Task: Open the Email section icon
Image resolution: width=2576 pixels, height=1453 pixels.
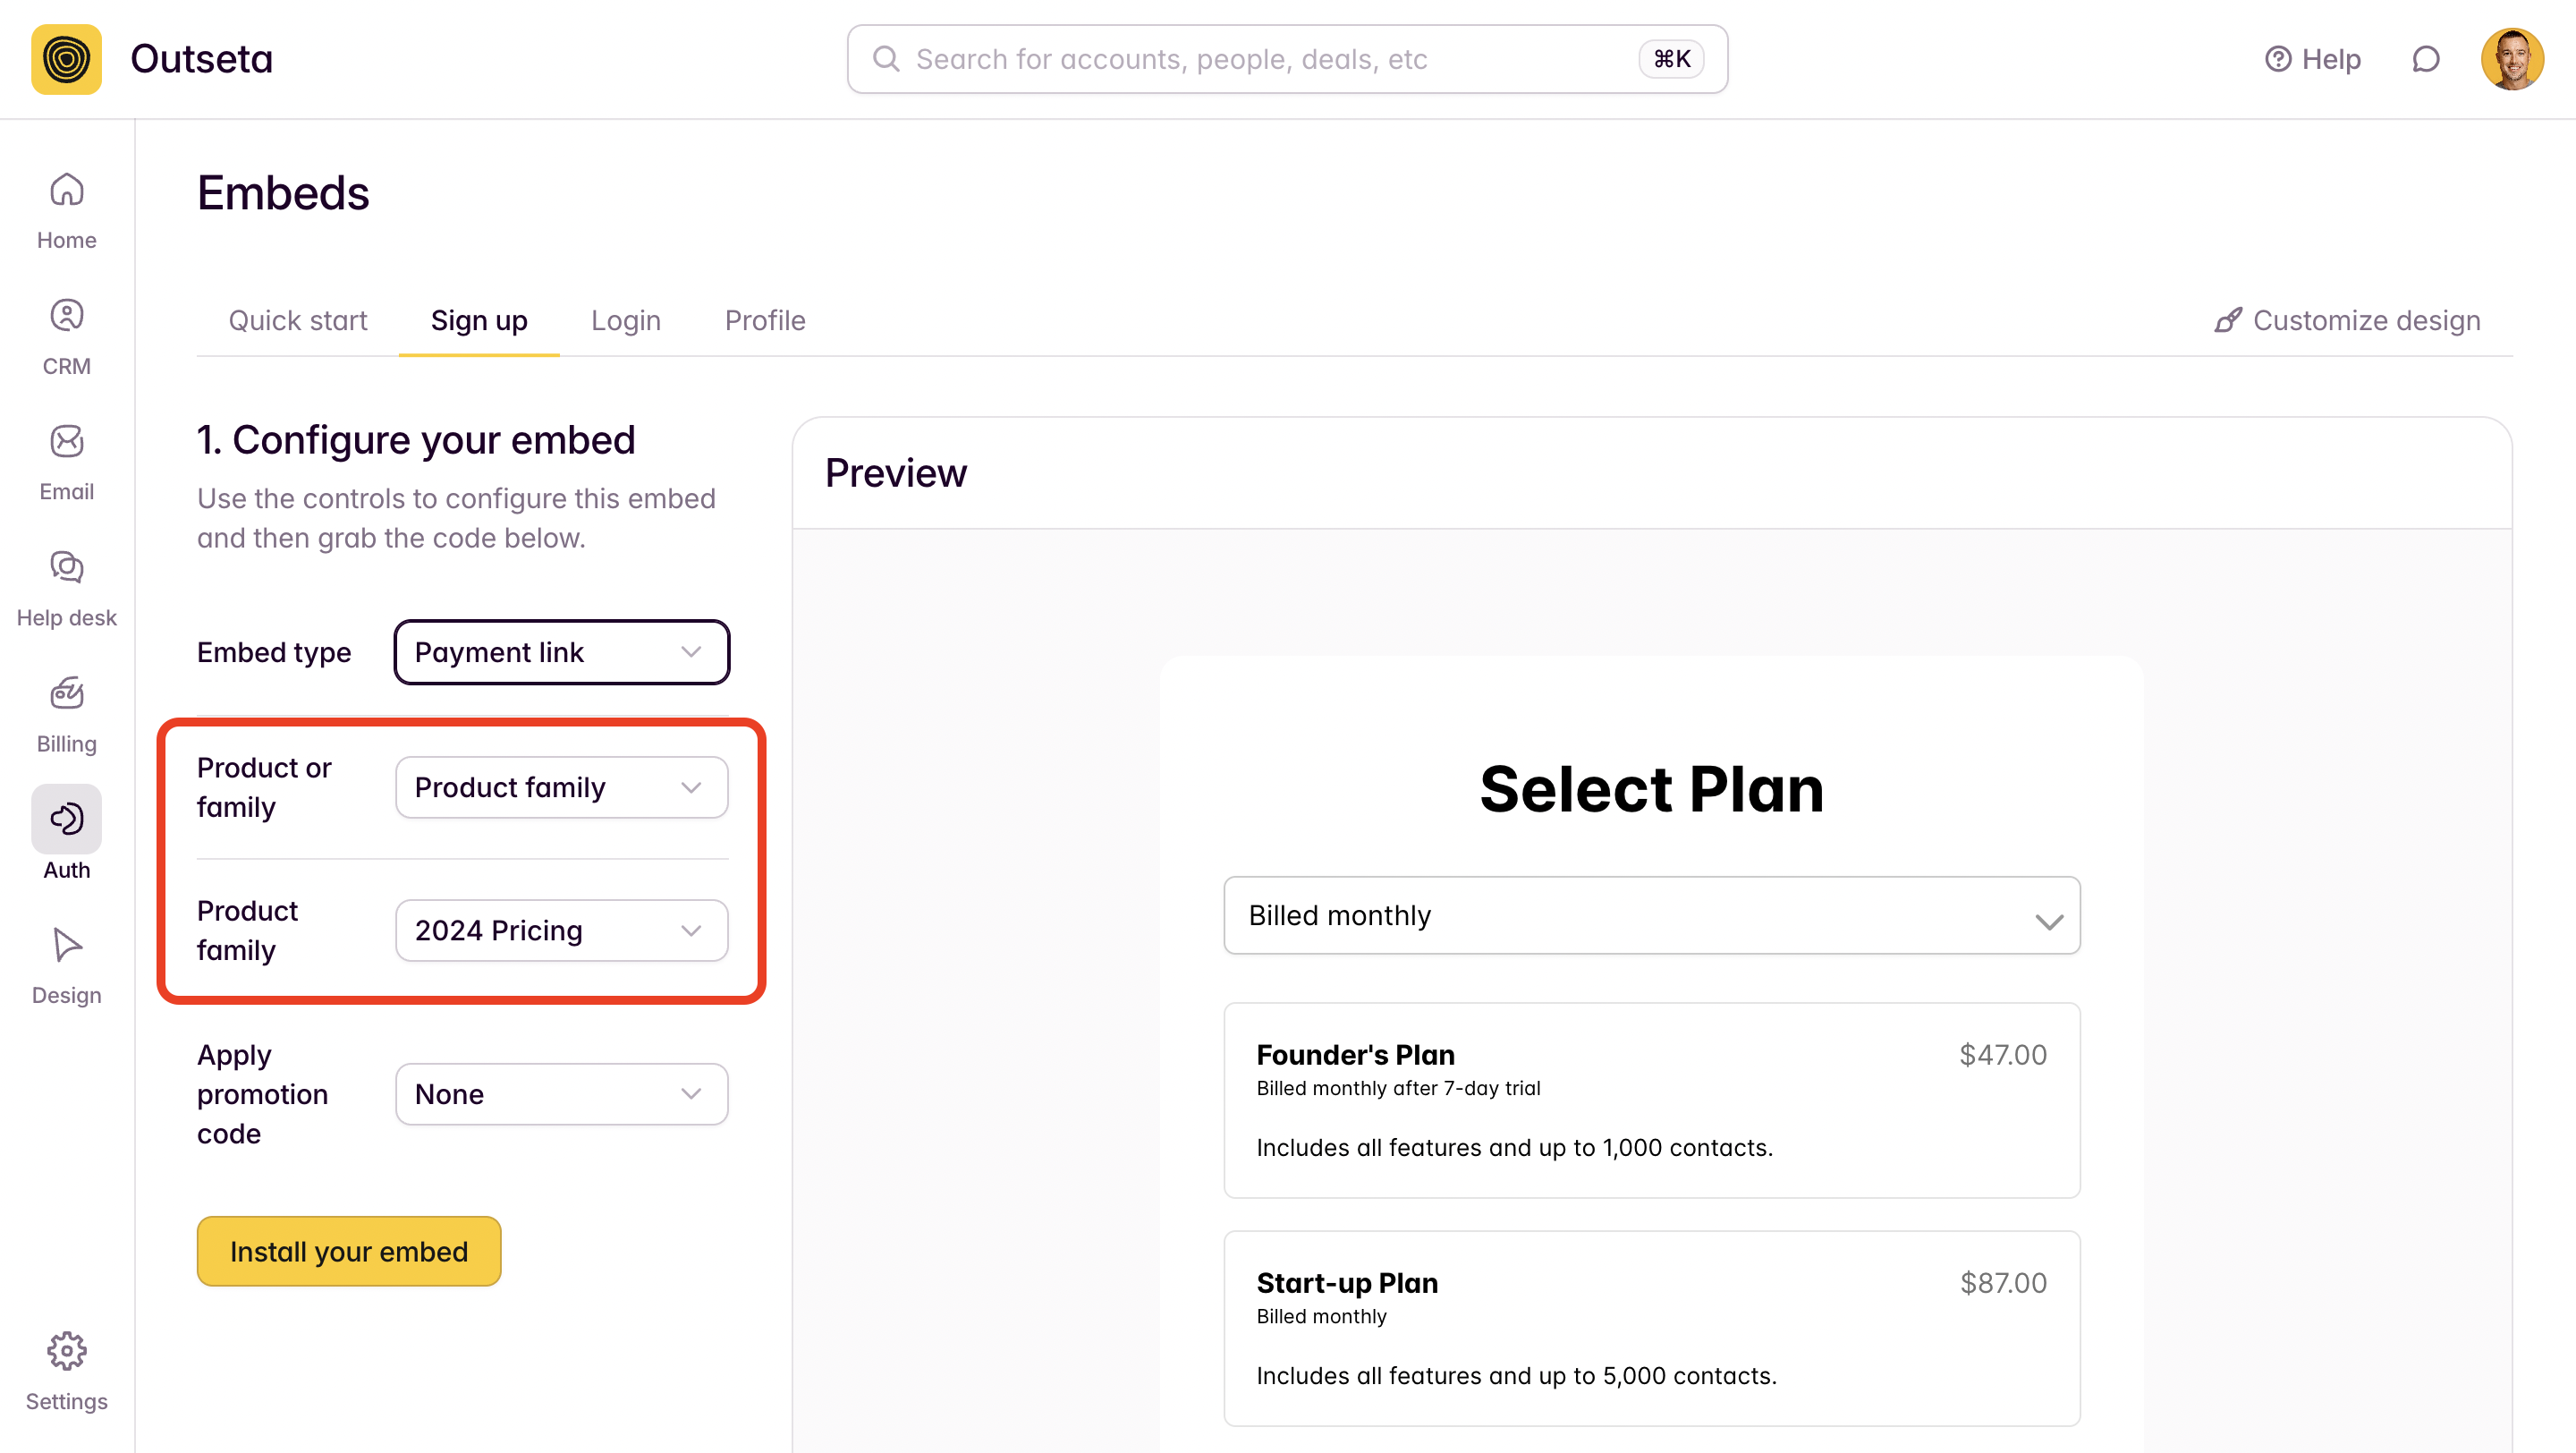Action: click(x=66, y=441)
